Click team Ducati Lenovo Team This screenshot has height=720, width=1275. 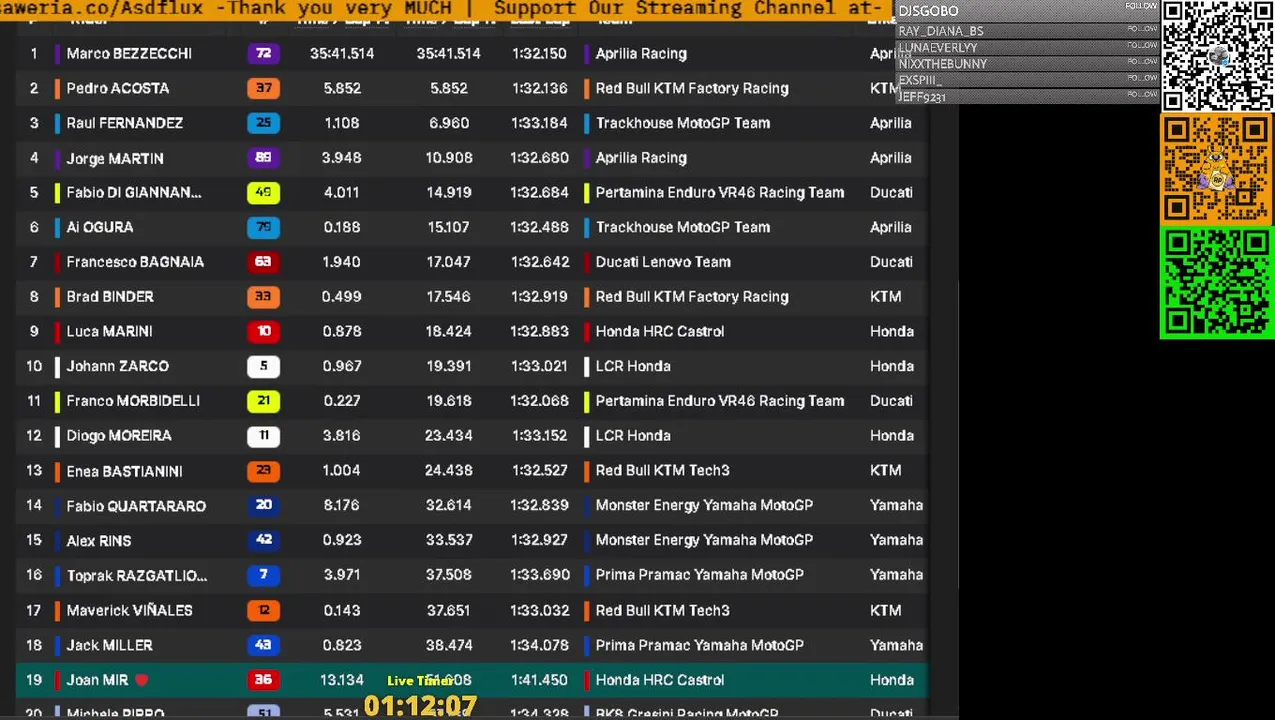pos(663,262)
